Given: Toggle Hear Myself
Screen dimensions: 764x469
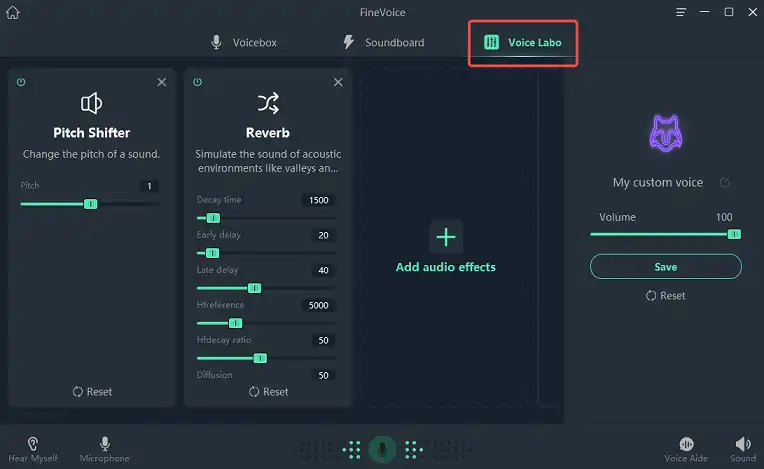Looking at the screenshot, I should click(33, 450).
